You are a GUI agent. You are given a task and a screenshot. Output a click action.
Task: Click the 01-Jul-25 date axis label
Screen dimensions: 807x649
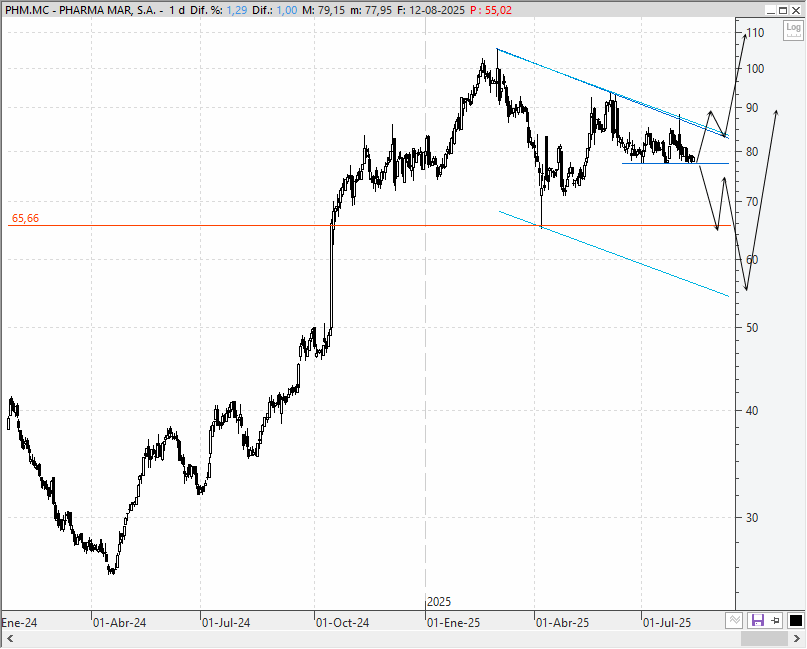667,623
